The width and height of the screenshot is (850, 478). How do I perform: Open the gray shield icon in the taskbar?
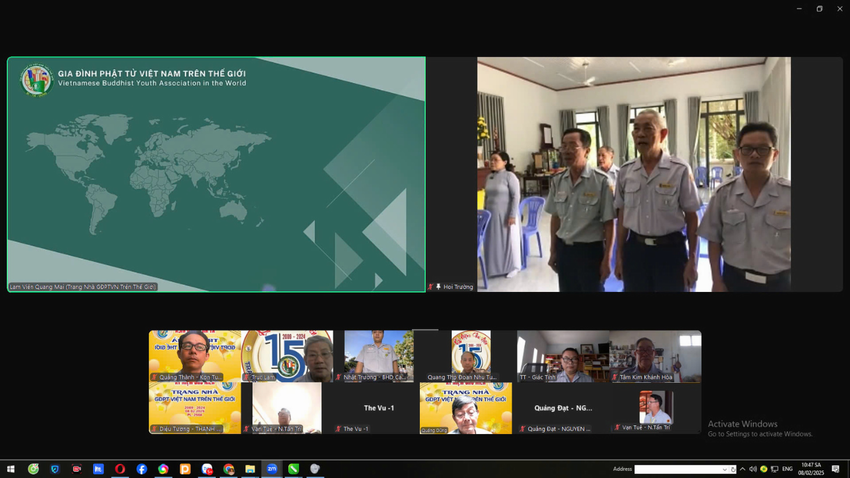point(315,469)
